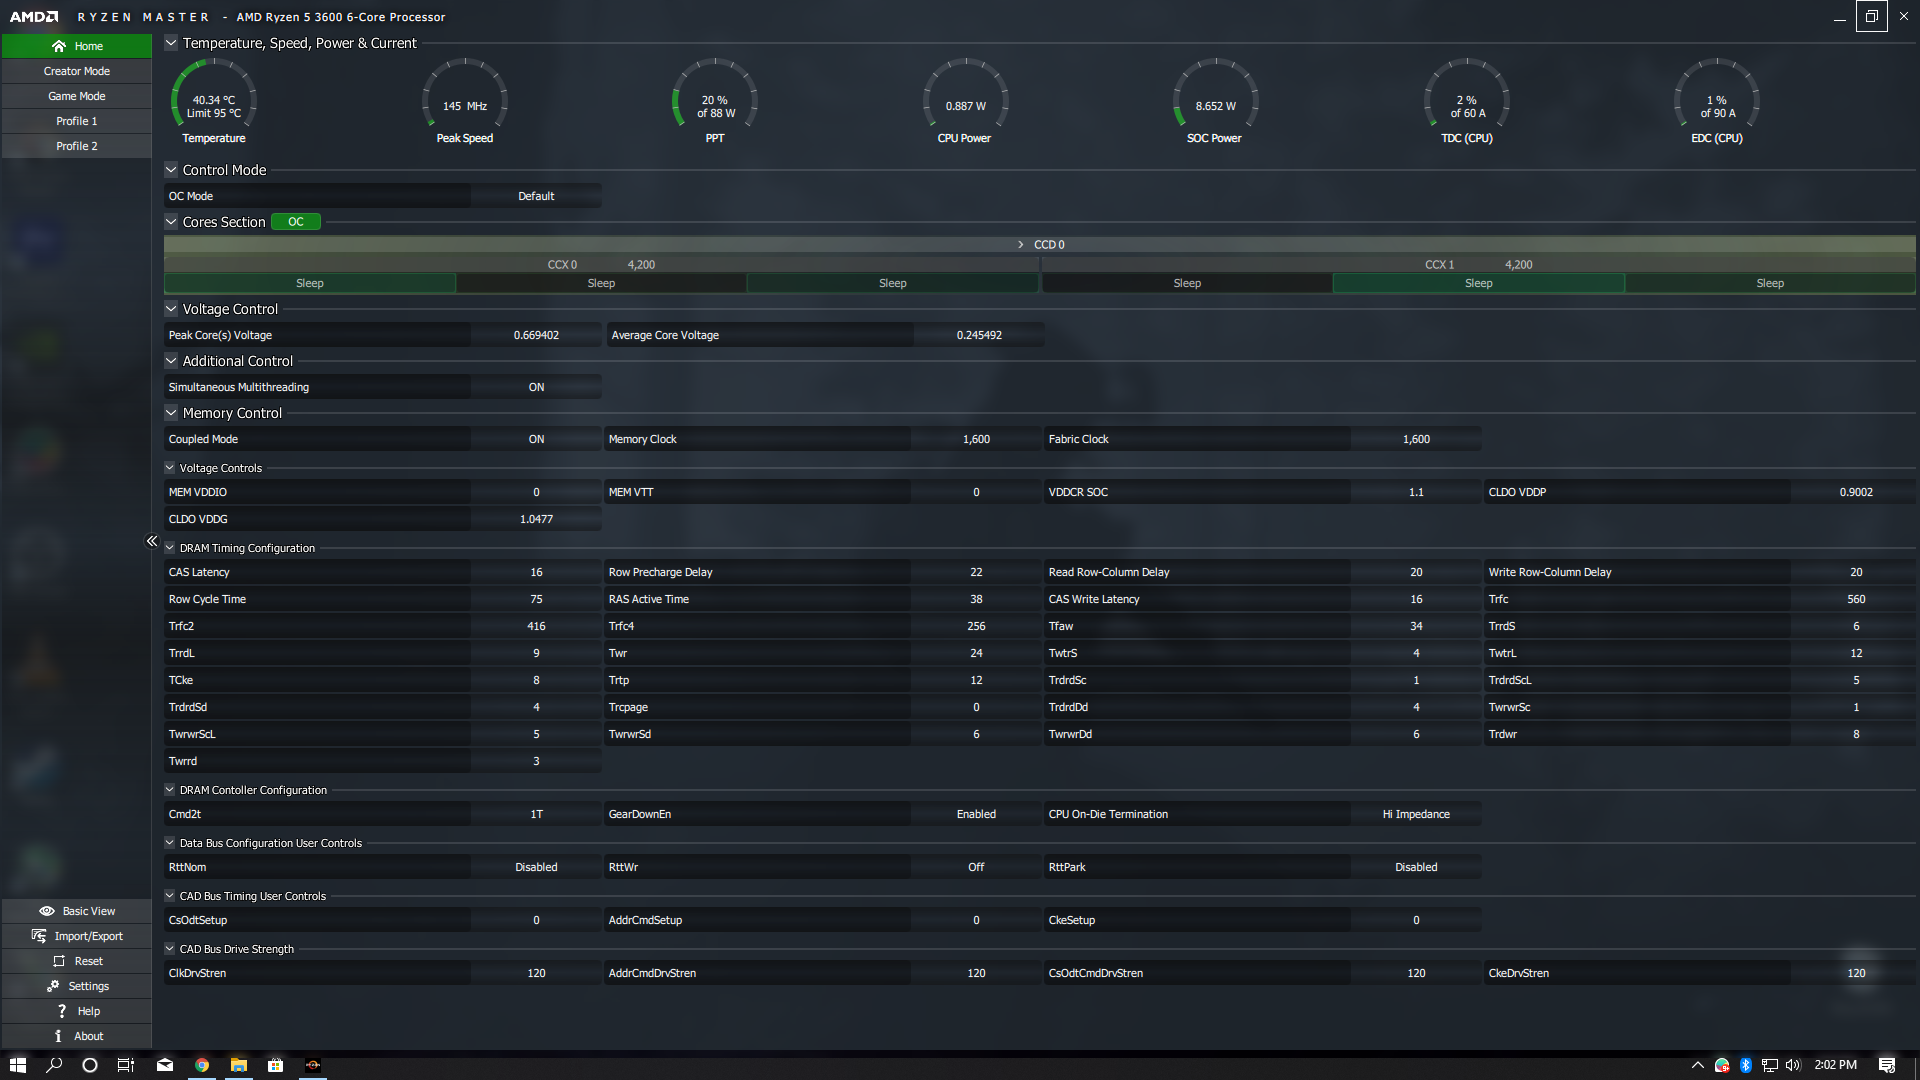The width and height of the screenshot is (1920, 1080).
Task: Switch to Basic View
Action: click(77, 911)
